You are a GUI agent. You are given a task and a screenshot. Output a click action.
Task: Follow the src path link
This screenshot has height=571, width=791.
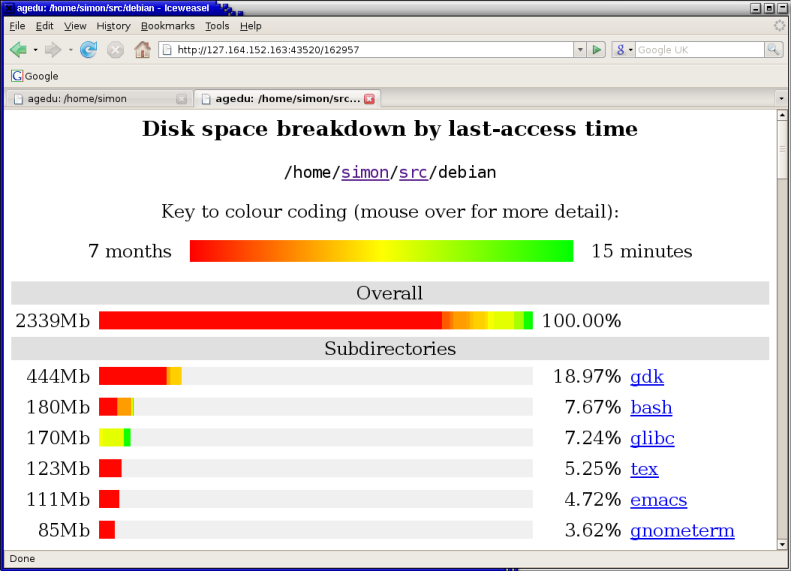click(413, 172)
